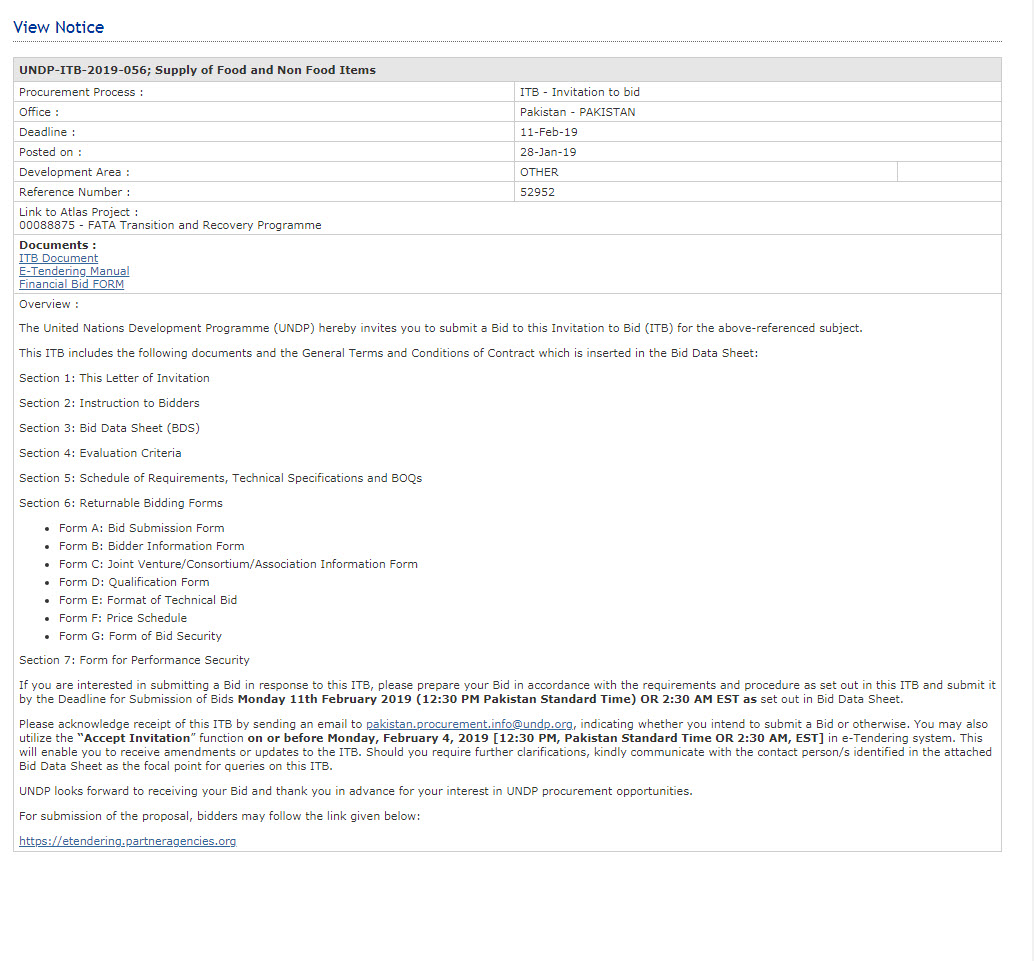Click the pakistan.procurement.info@undp.org email link
The height and width of the screenshot is (961, 1034).
(x=469, y=724)
